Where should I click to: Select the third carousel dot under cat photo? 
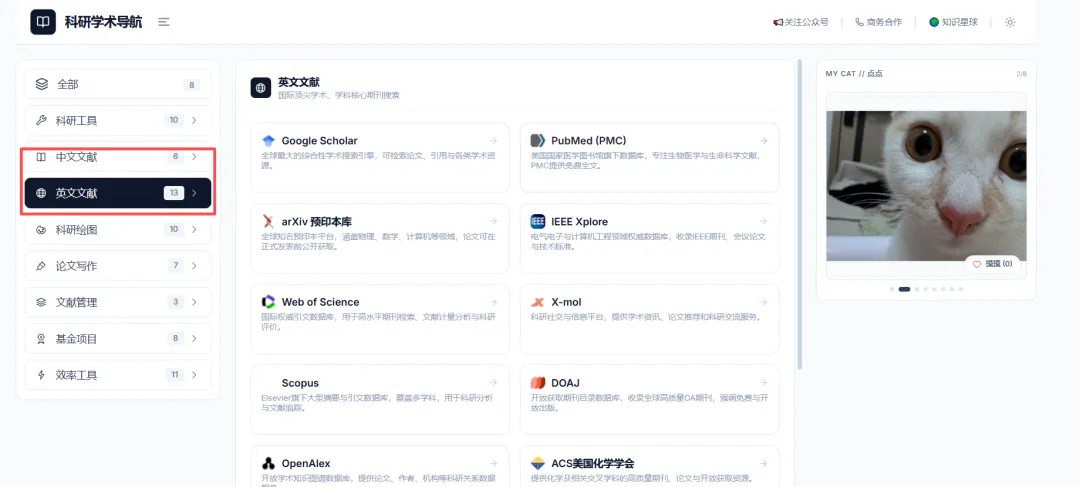[x=917, y=289]
